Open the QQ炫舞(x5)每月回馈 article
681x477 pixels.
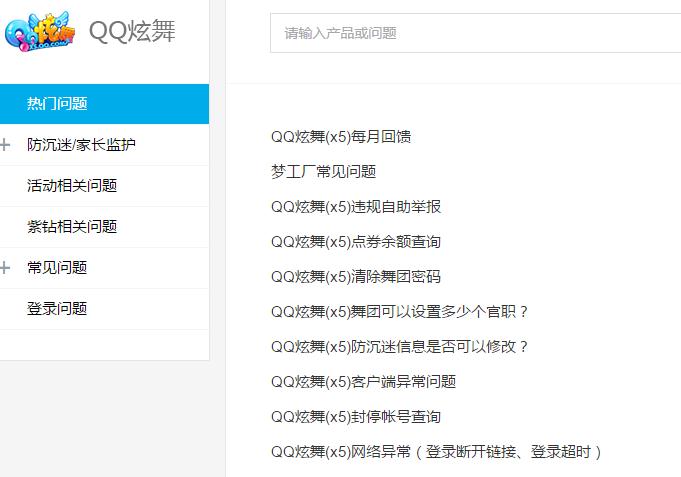[341, 137]
